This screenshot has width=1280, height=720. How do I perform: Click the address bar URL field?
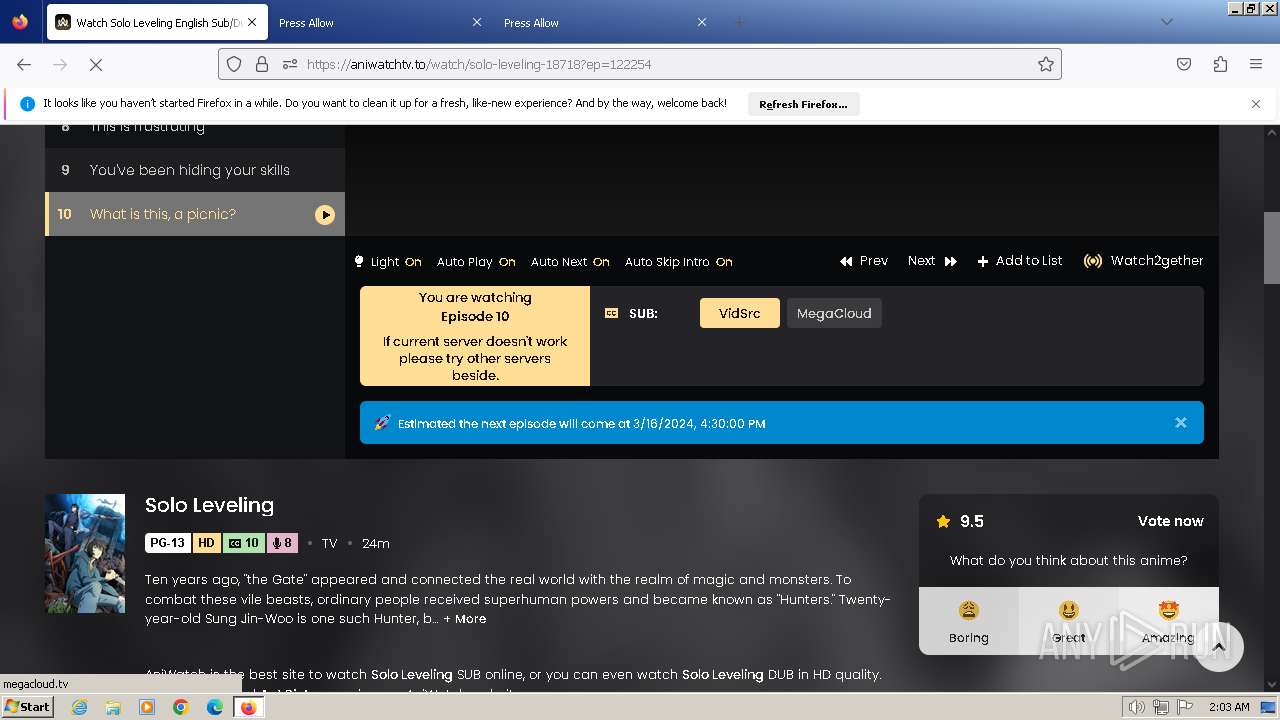(x=640, y=64)
